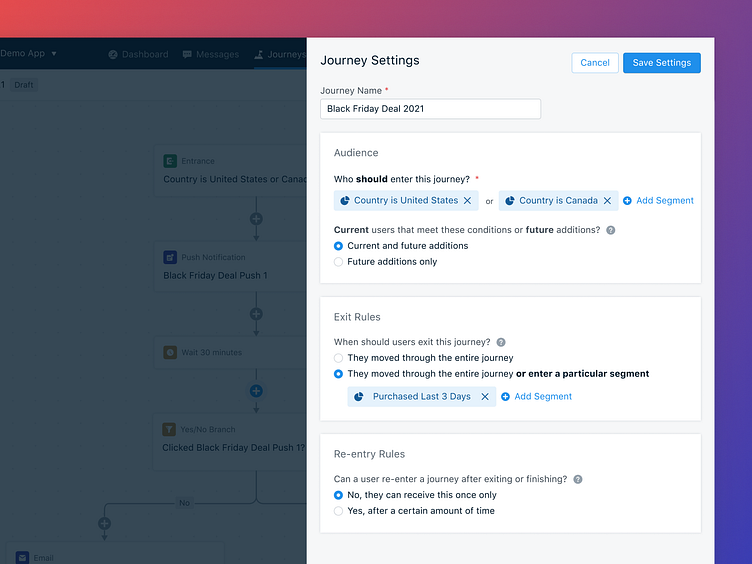Click the Yes/No Branch filter icon
This screenshot has width=752, height=564.
point(169,429)
